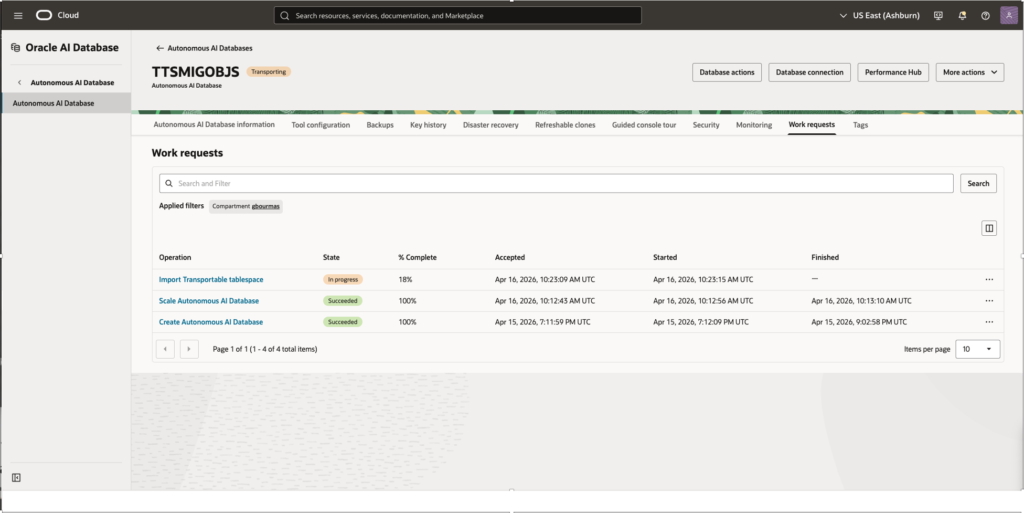Image resolution: width=1024 pixels, height=513 pixels.
Task: Open the Cloud Shell developer tools icon
Action: tap(938, 16)
